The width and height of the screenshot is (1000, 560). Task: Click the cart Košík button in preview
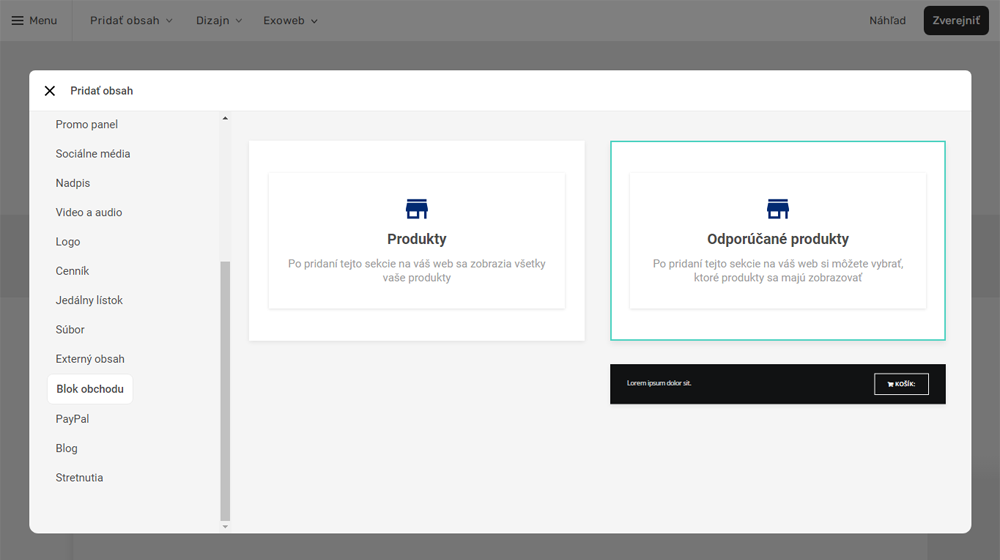pyautogui.click(x=900, y=384)
